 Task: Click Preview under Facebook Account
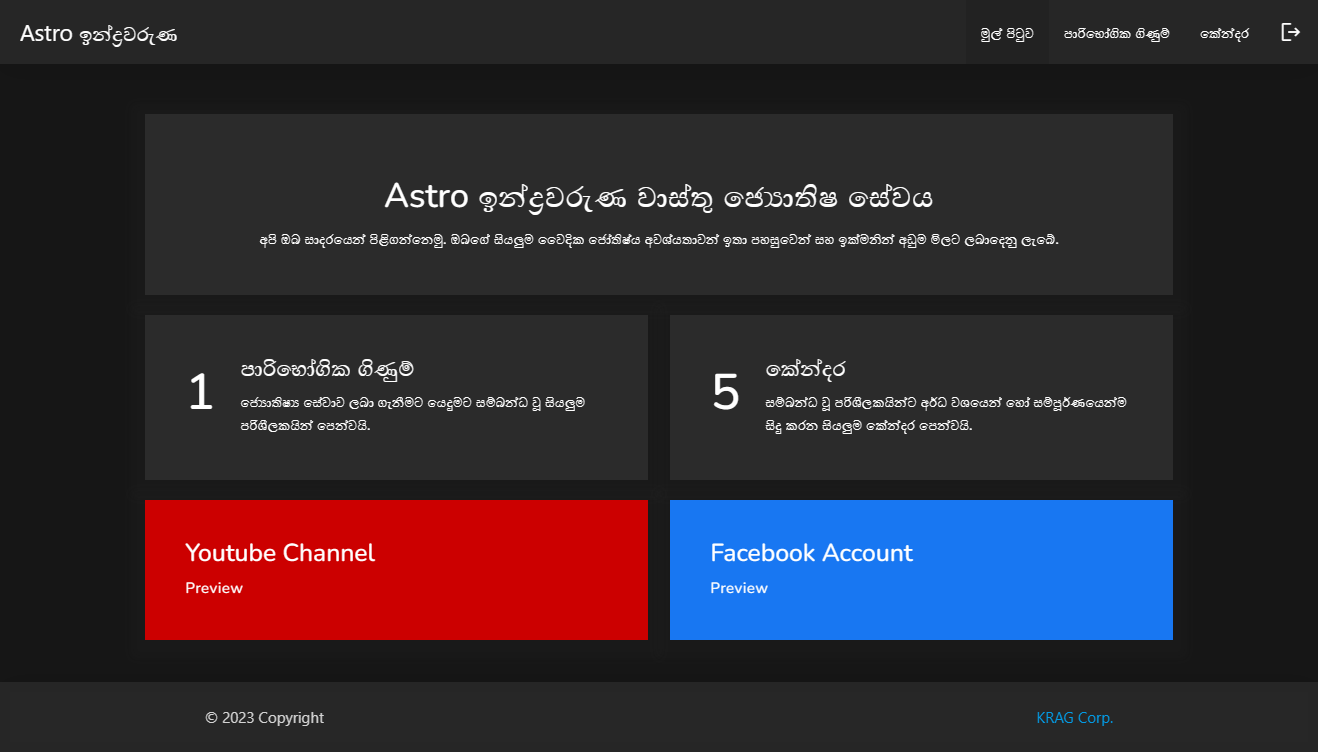(x=738, y=587)
